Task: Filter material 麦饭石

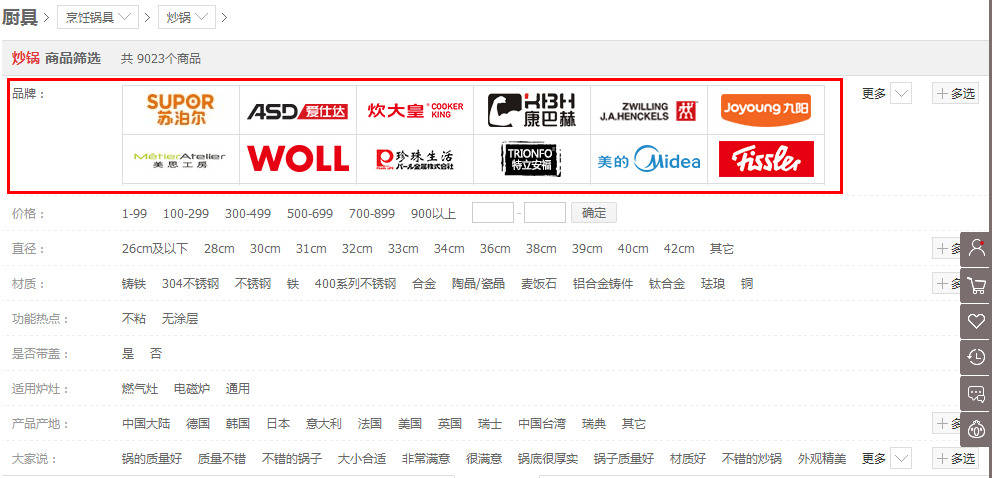Action: [x=539, y=284]
